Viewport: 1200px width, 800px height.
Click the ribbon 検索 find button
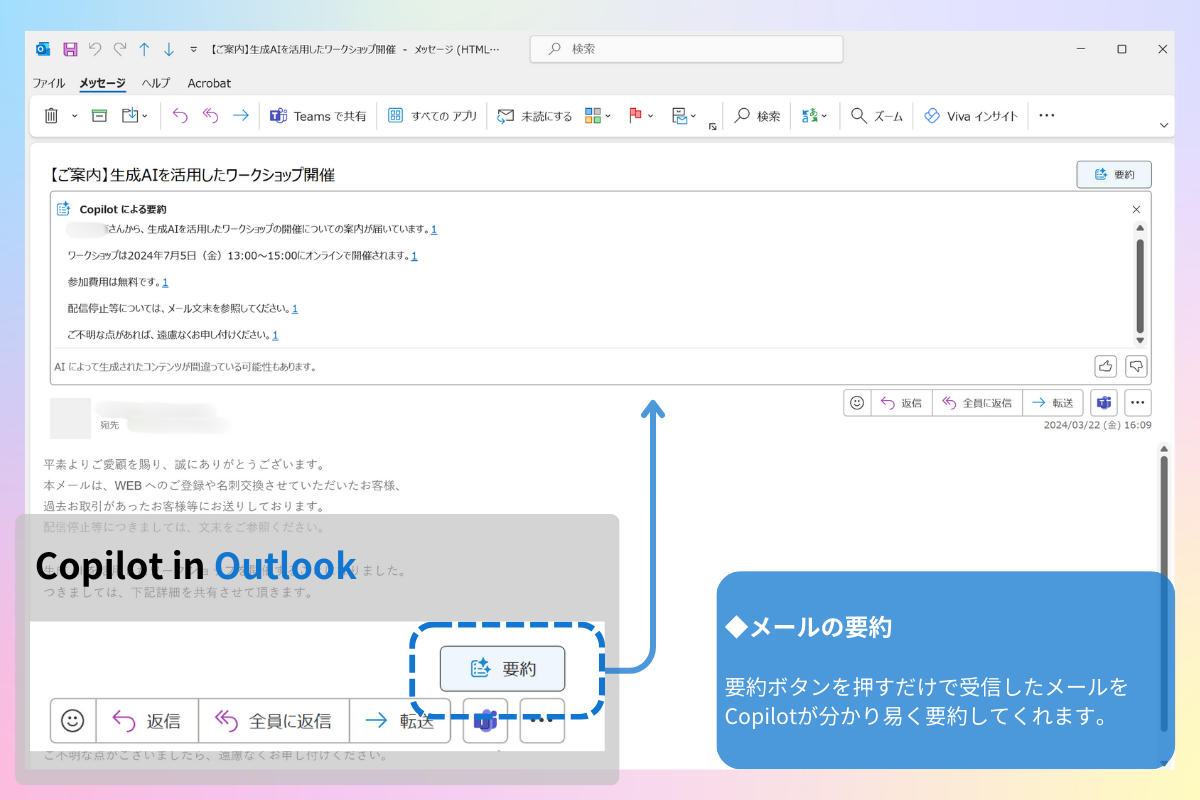coord(757,116)
